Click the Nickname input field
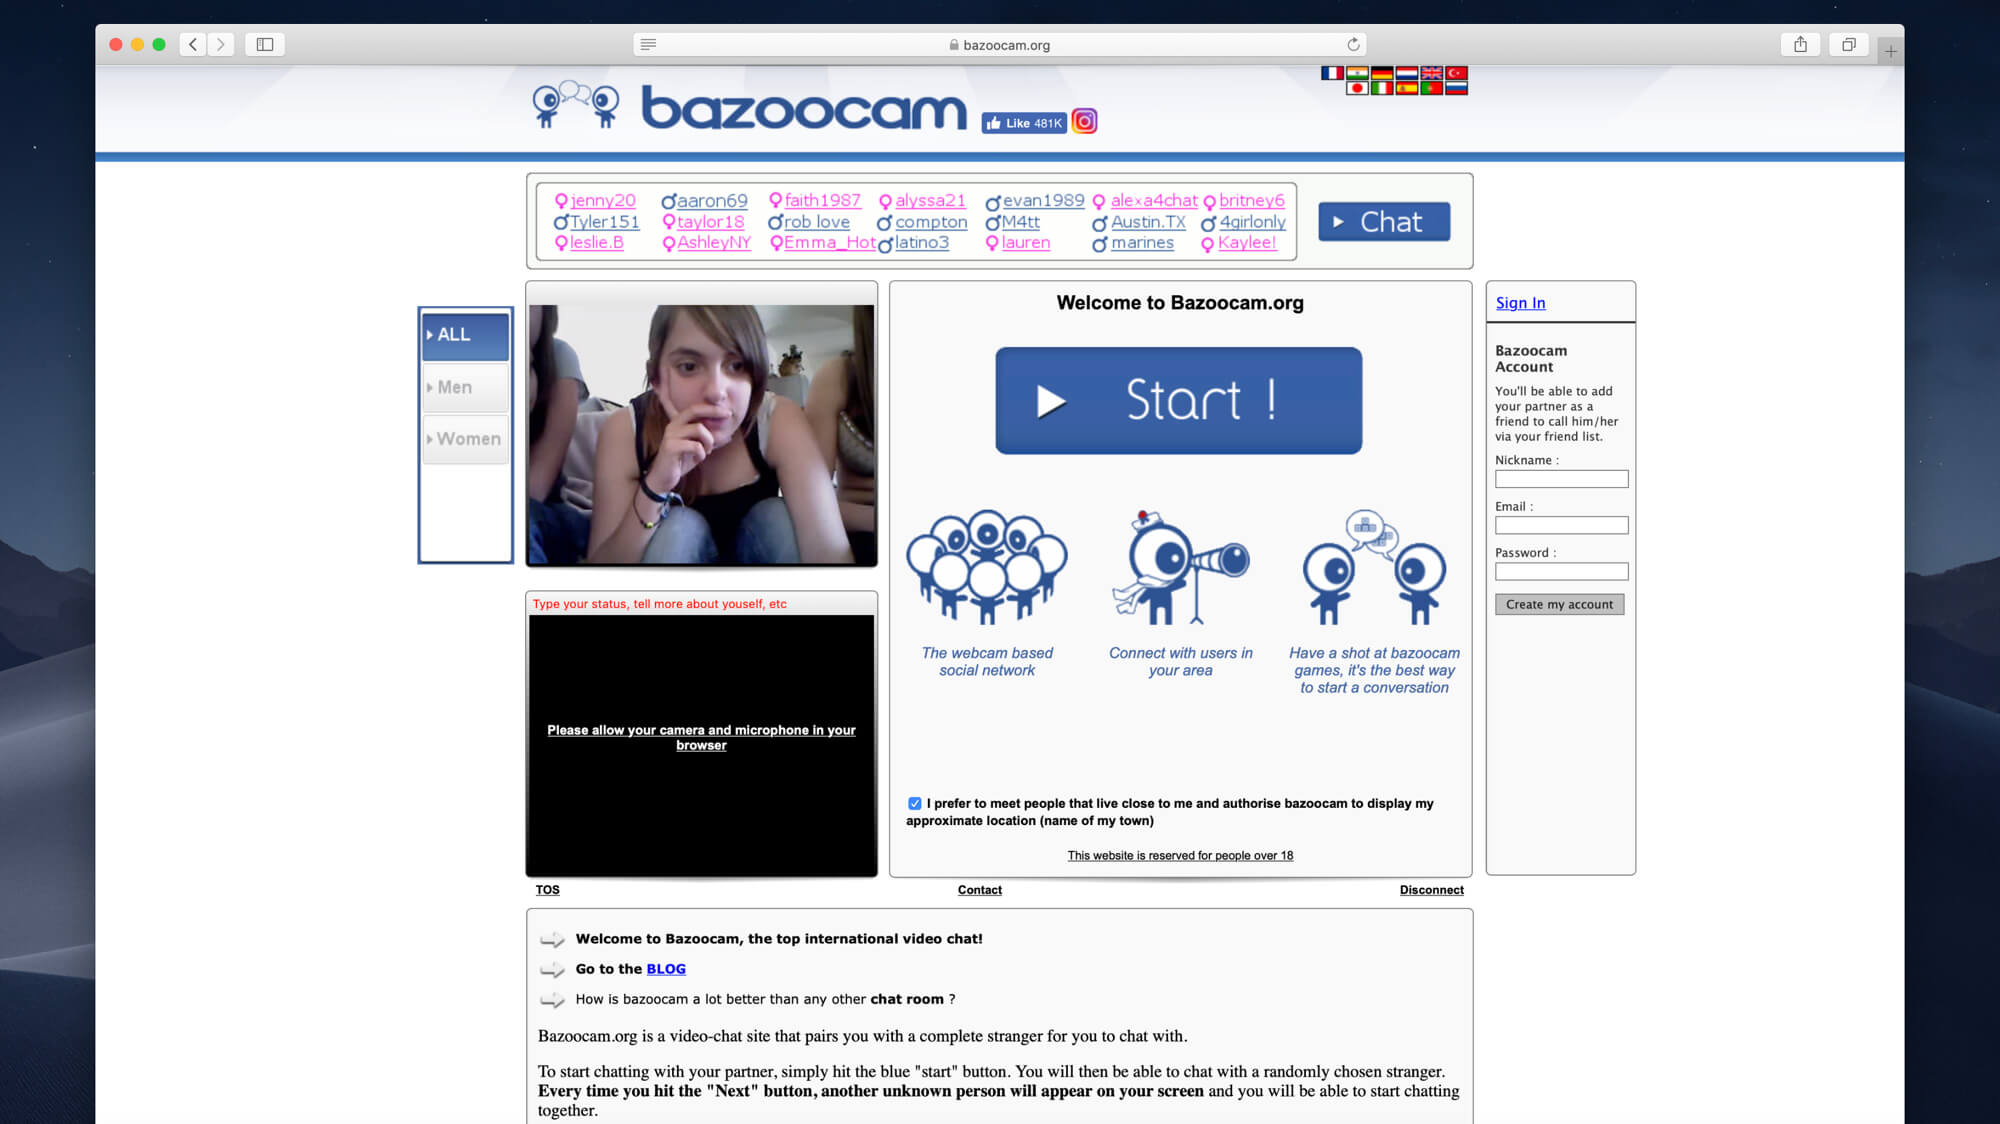The image size is (2000, 1124). click(x=1560, y=478)
